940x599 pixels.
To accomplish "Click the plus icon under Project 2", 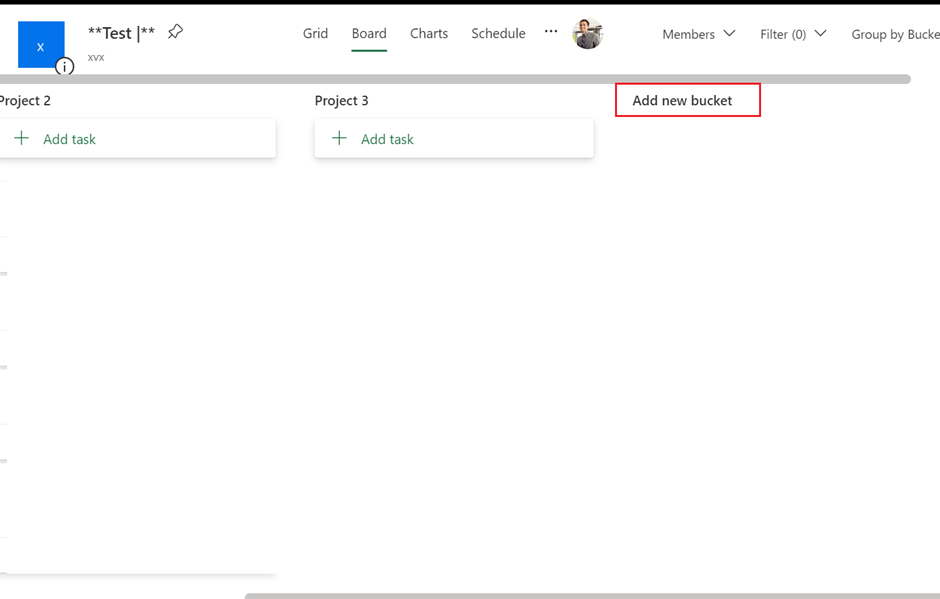I will pos(21,138).
